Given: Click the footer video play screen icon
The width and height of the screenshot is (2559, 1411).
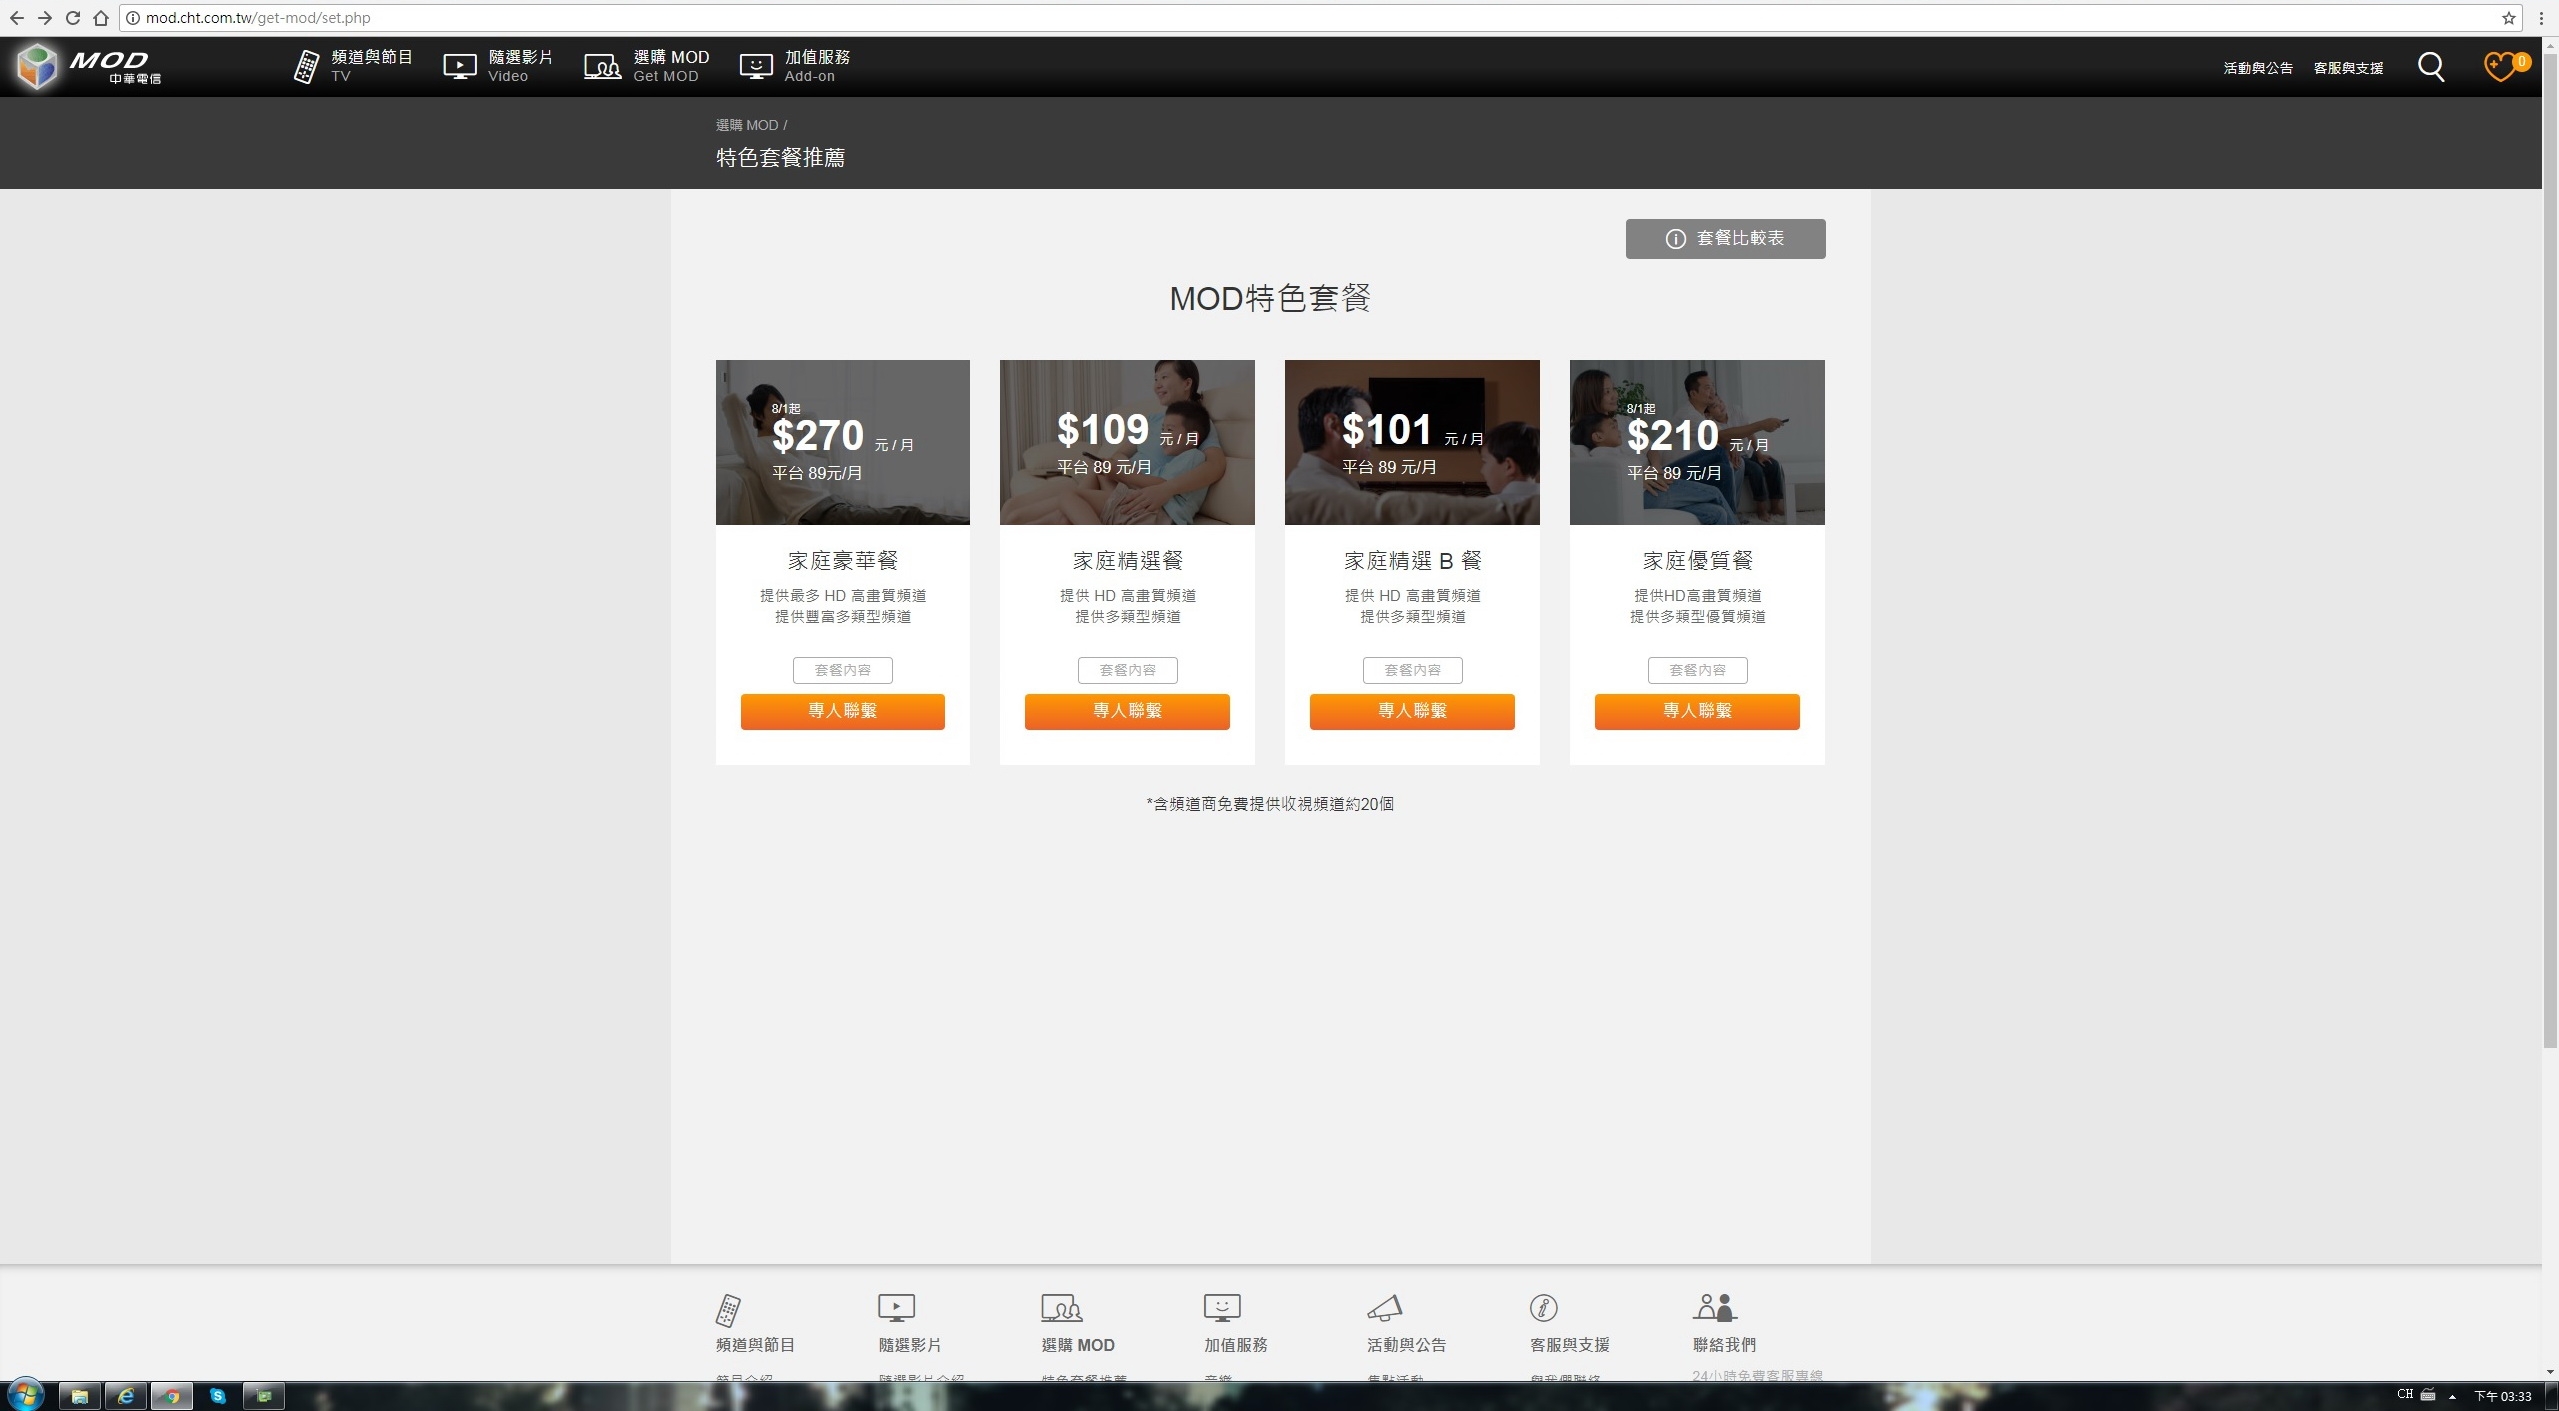Looking at the screenshot, I should tap(895, 1308).
